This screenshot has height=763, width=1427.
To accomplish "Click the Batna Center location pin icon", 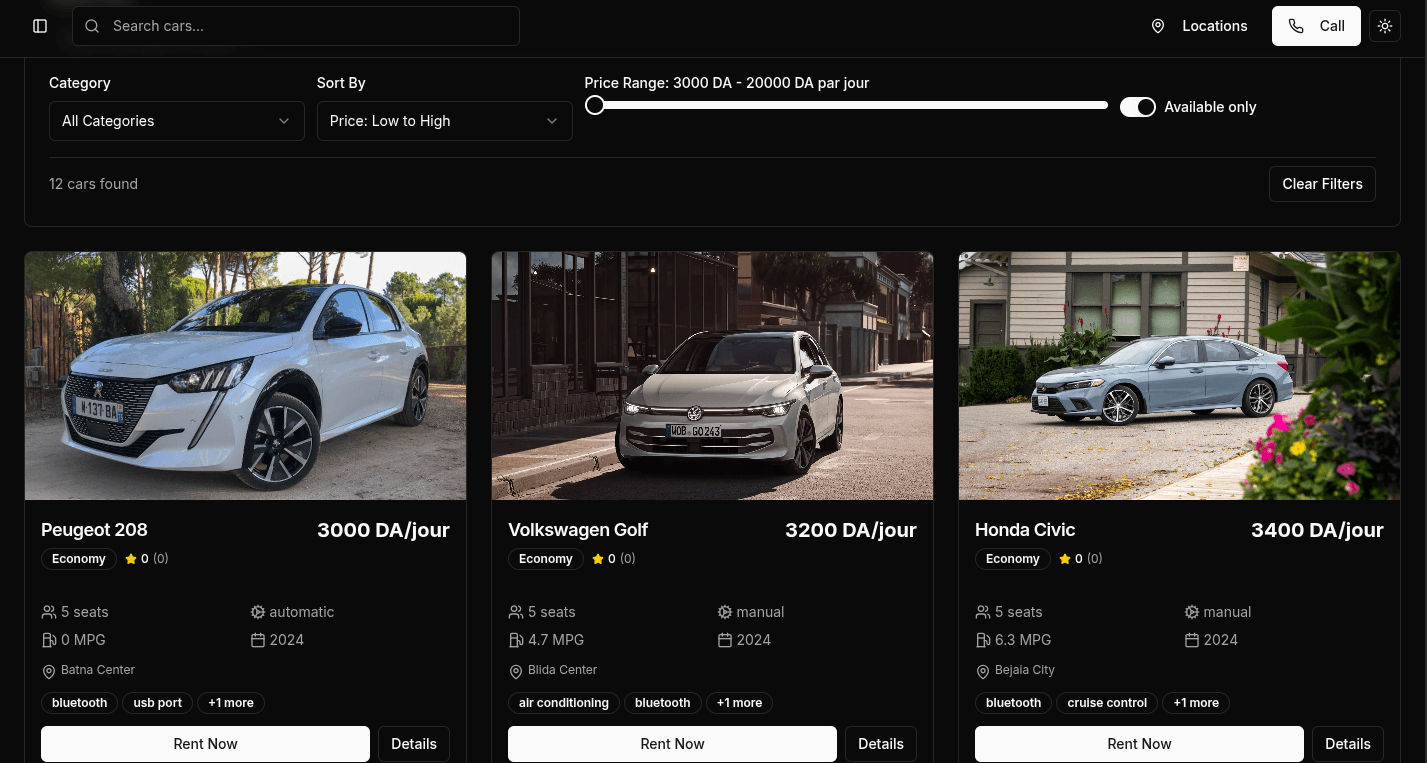I will 49,671.
